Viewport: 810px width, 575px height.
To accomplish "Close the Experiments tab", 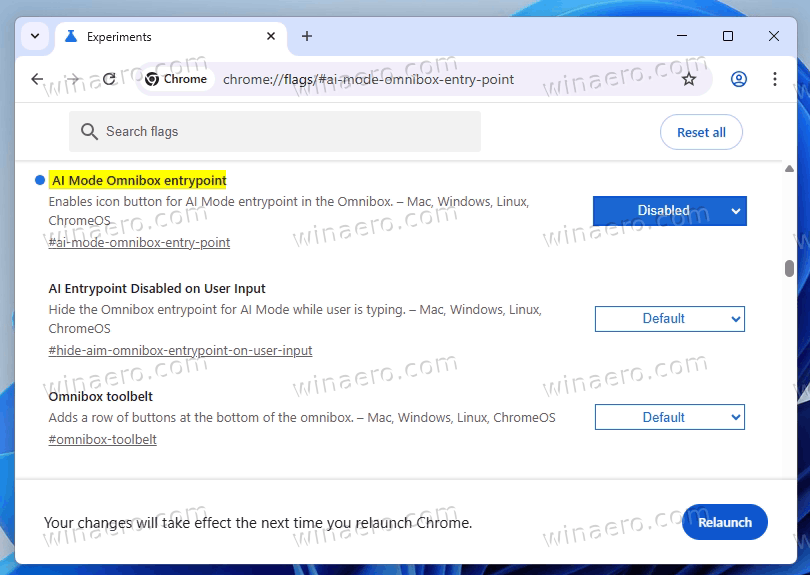I will pyautogui.click(x=271, y=36).
